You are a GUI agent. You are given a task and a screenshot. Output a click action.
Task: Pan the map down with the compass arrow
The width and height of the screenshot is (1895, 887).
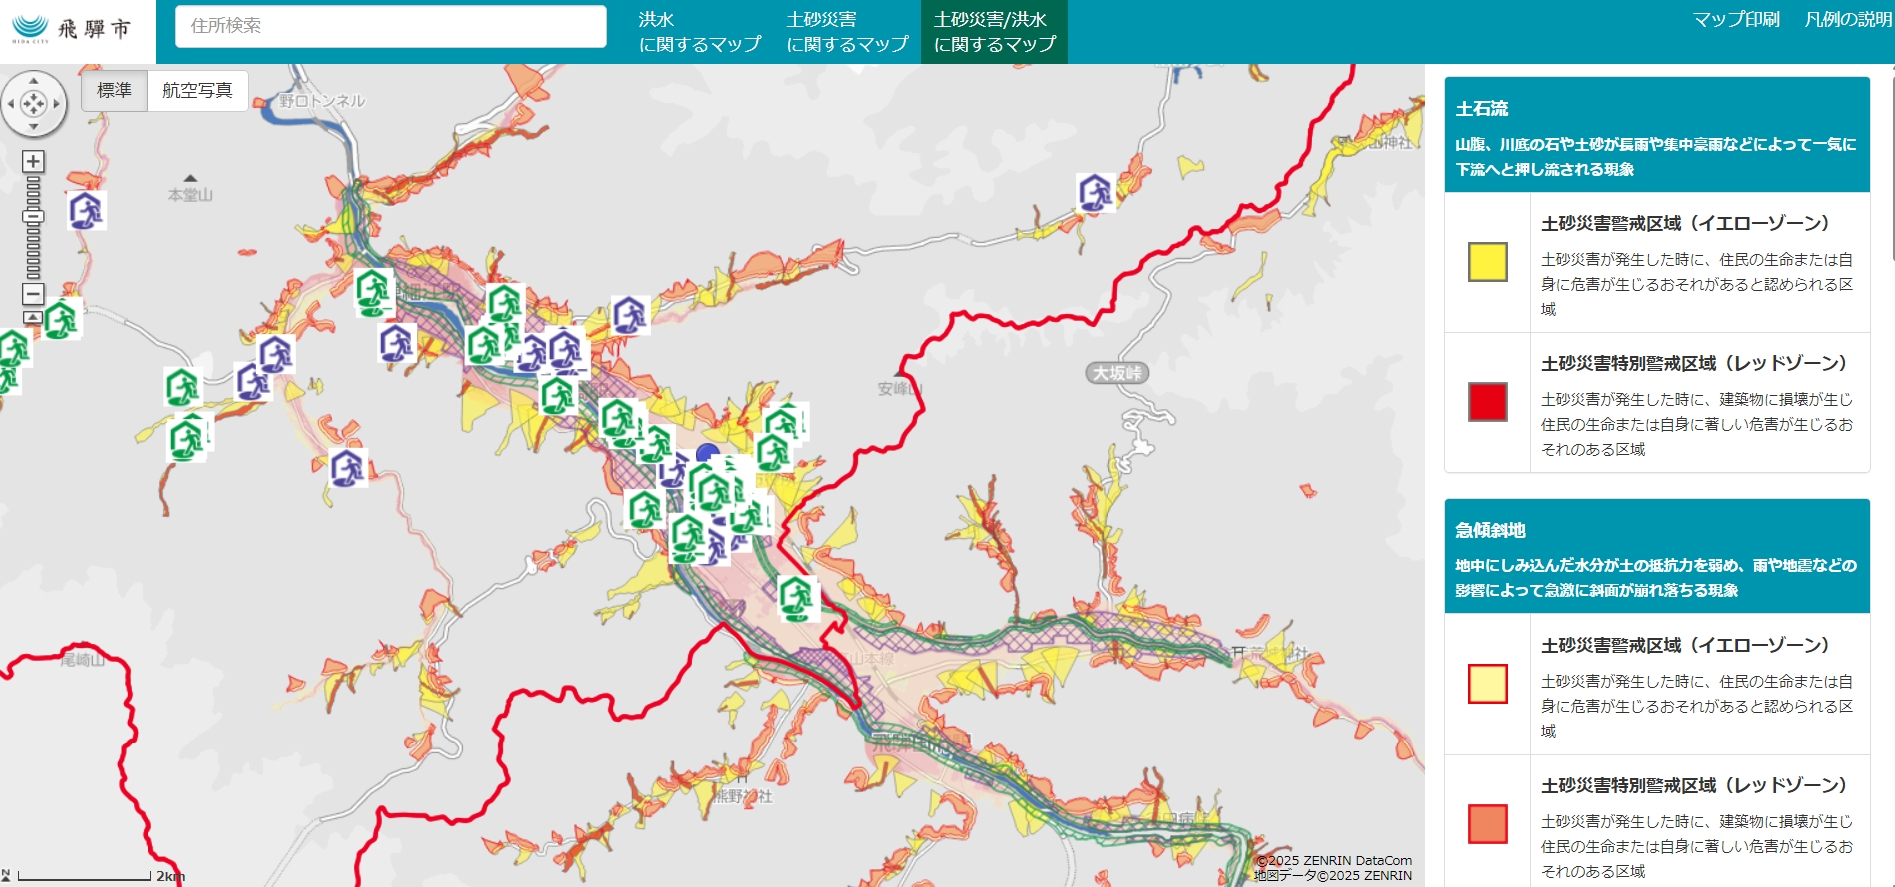click(33, 127)
